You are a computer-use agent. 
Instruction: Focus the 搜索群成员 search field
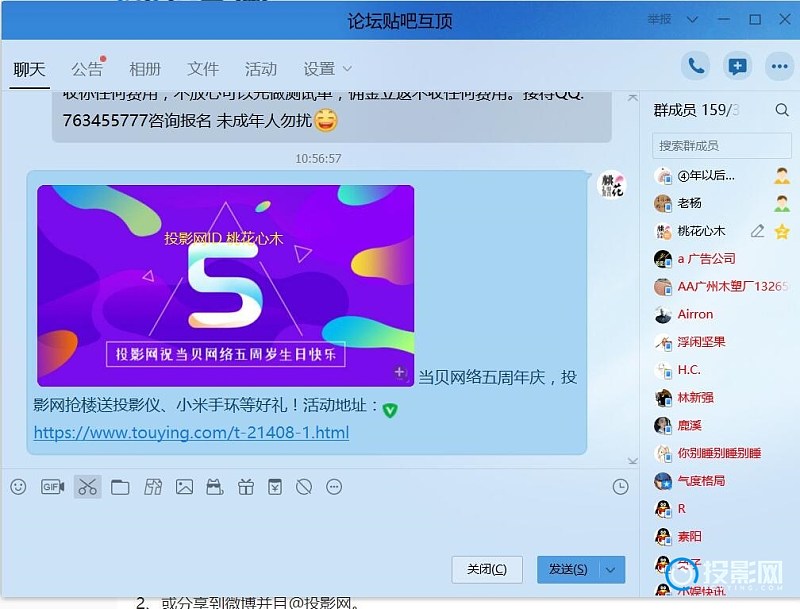(721, 146)
